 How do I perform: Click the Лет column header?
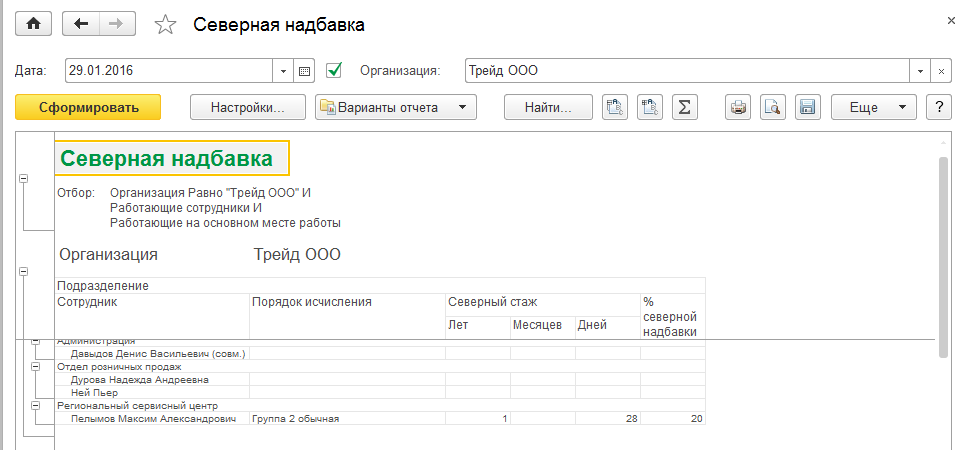click(478, 327)
